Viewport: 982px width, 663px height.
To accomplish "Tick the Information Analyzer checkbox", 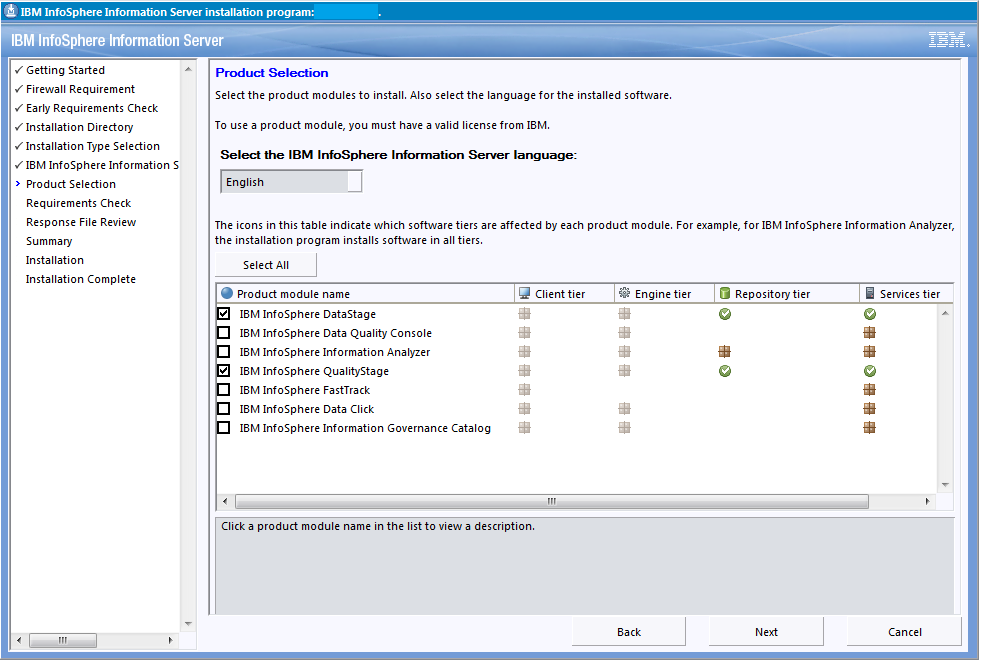I will coord(224,352).
